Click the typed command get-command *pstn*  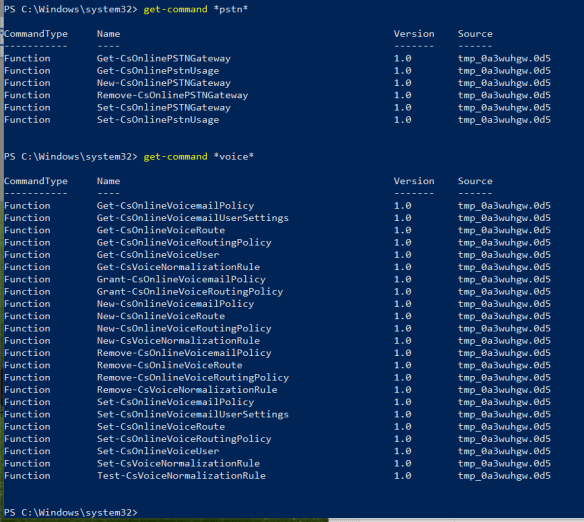pyautogui.click(x=196, y=9)
